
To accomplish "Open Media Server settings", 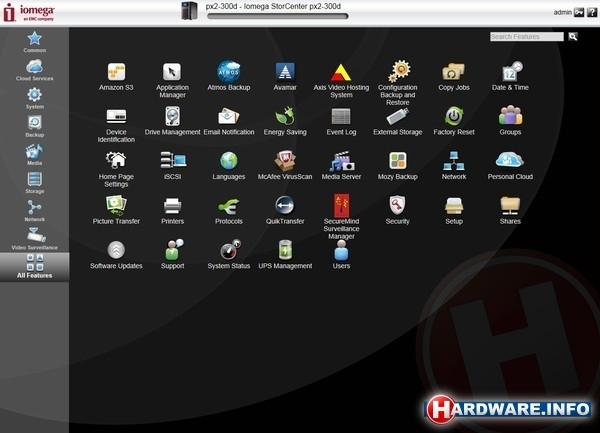I will click(x=341, y=166).
